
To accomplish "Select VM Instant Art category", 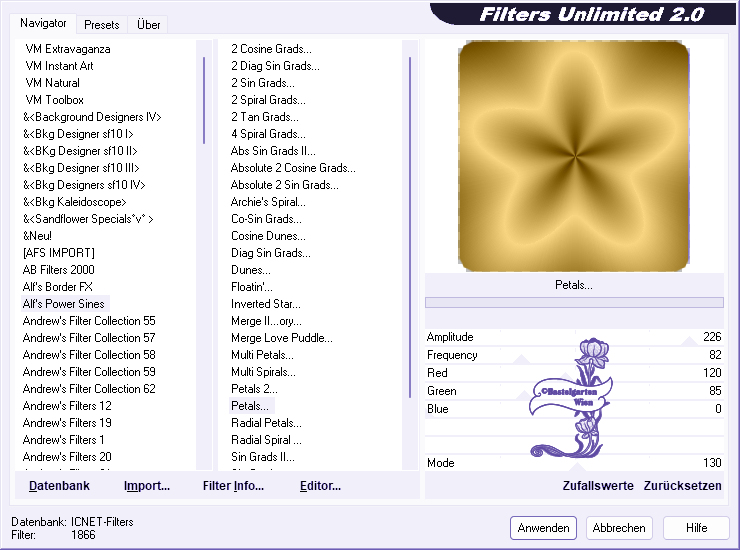I will click(59, 66).
